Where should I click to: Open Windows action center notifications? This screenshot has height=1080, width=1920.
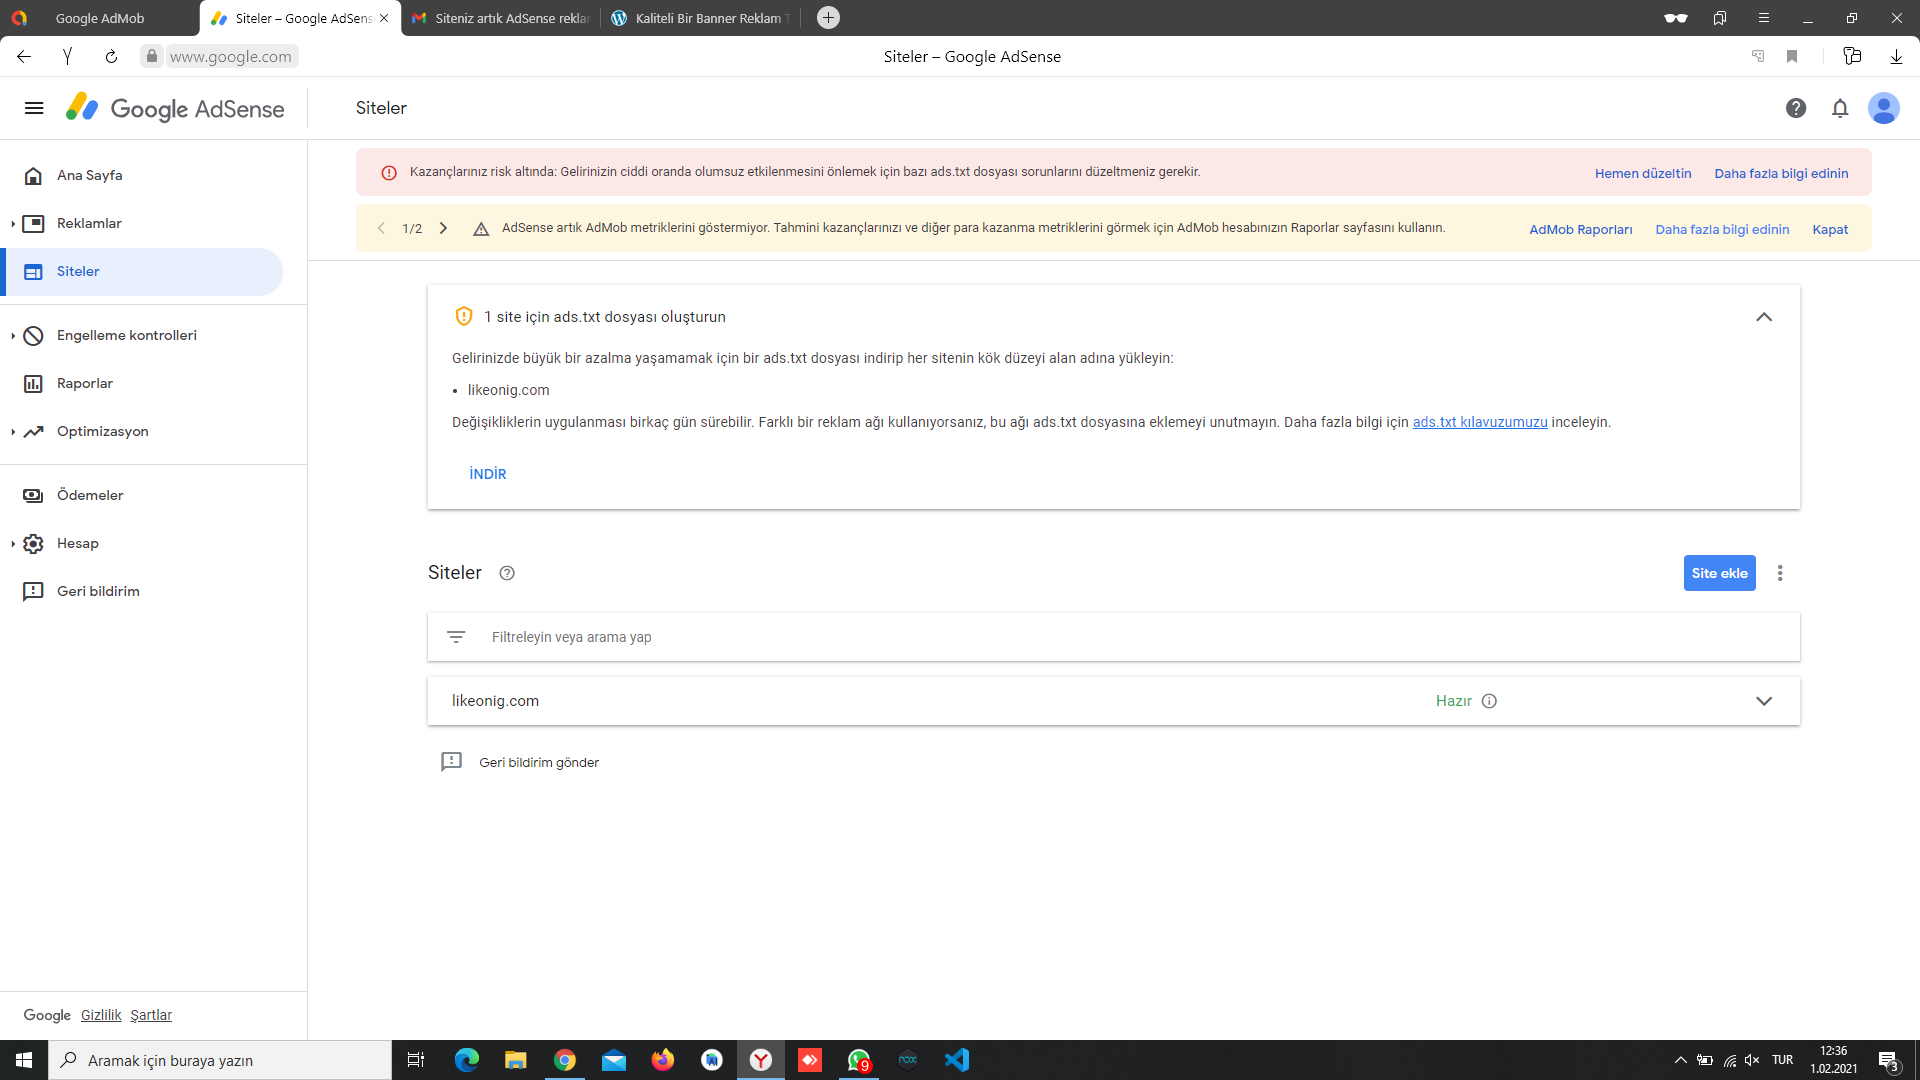click(1889, 1060)
